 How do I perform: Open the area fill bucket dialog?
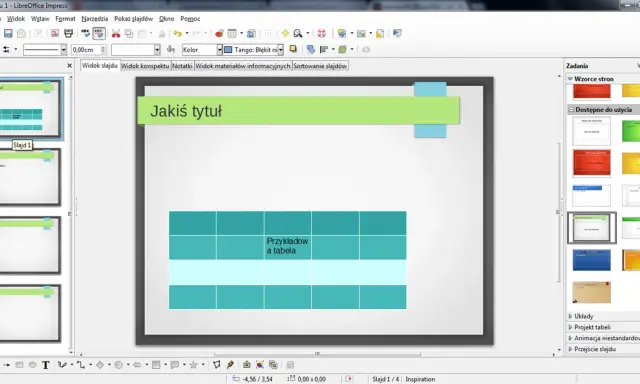click(171, 50)
